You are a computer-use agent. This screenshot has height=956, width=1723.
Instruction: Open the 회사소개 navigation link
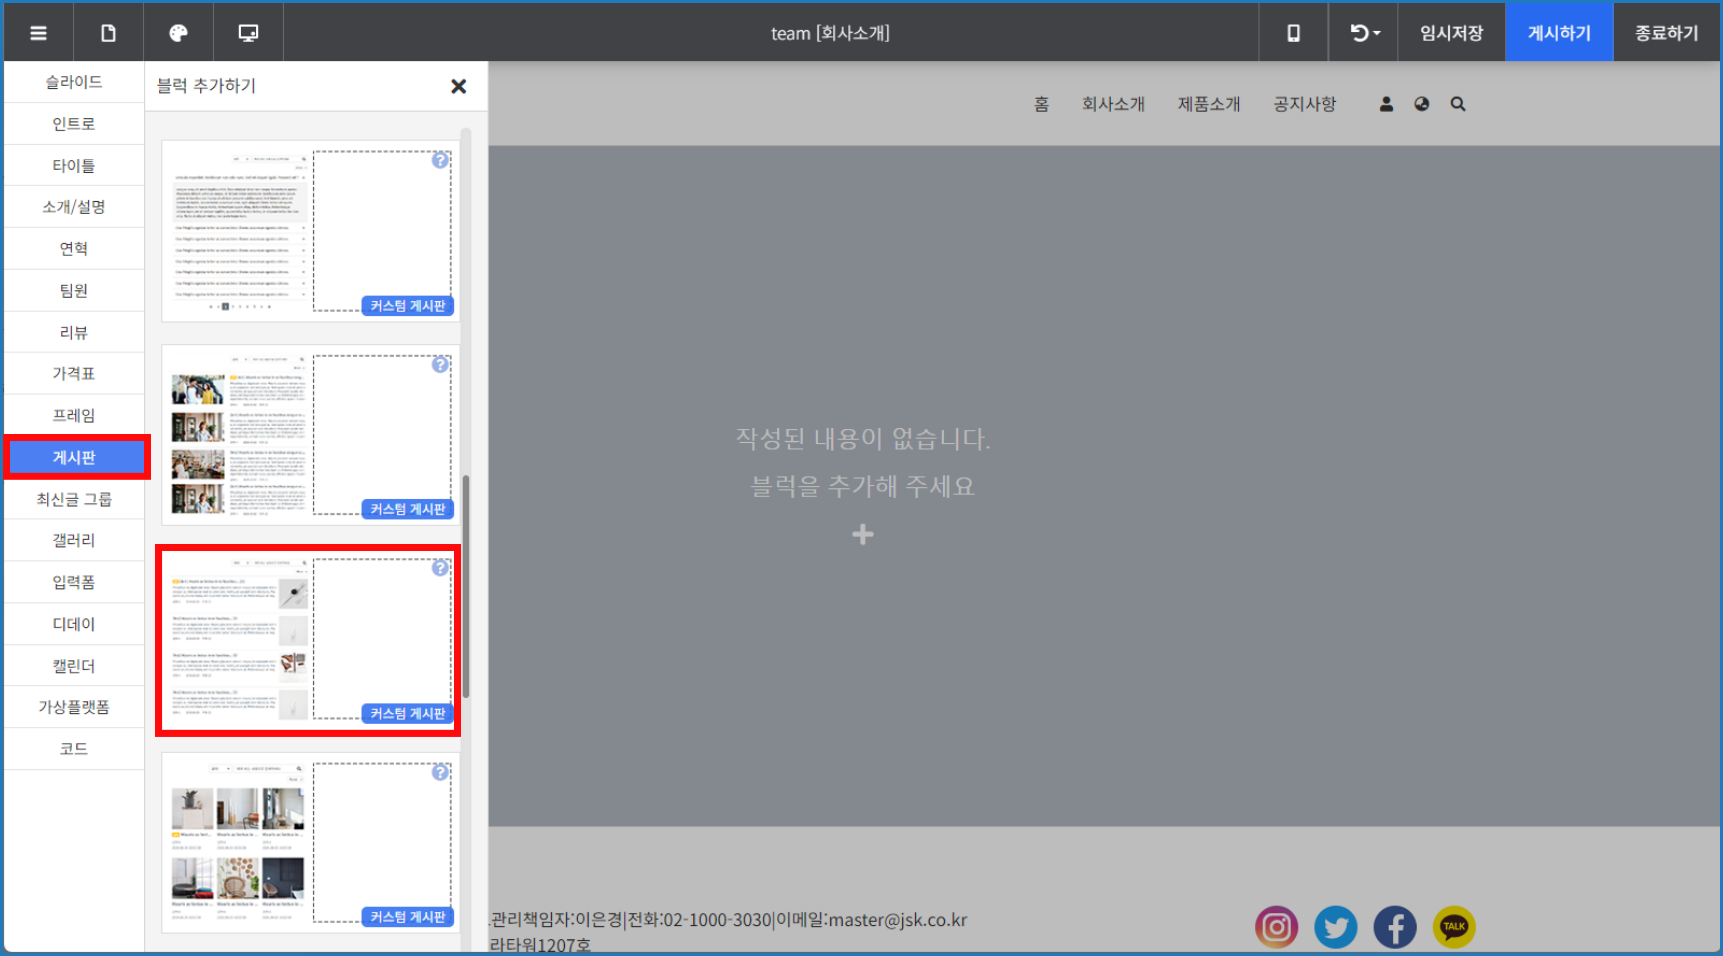point(1113,104)
